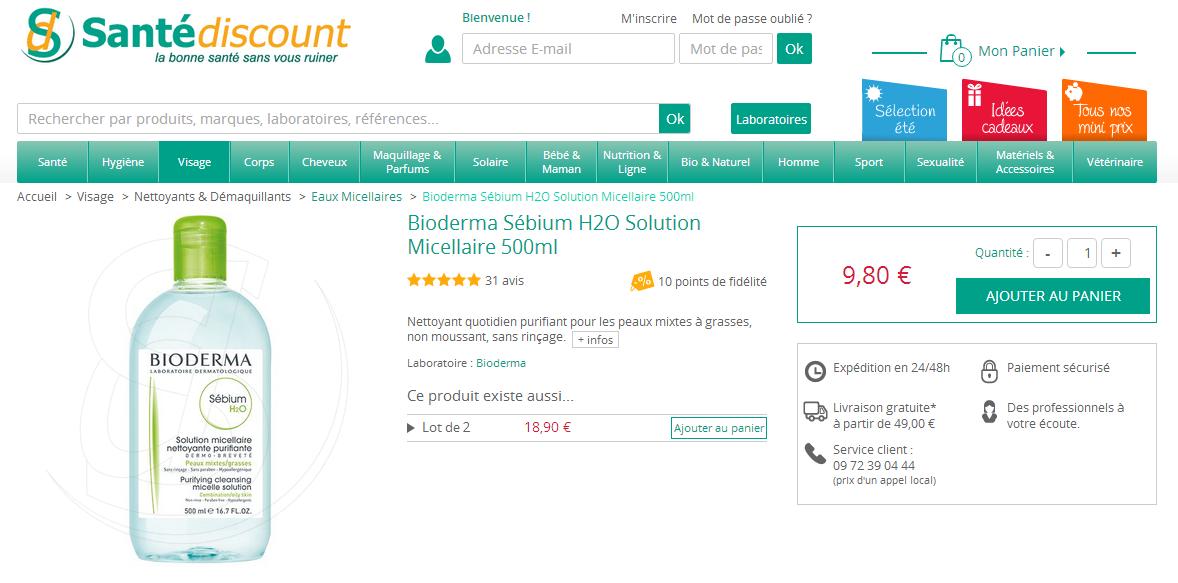Click the Sélection été blue banner

coord(904,112)
